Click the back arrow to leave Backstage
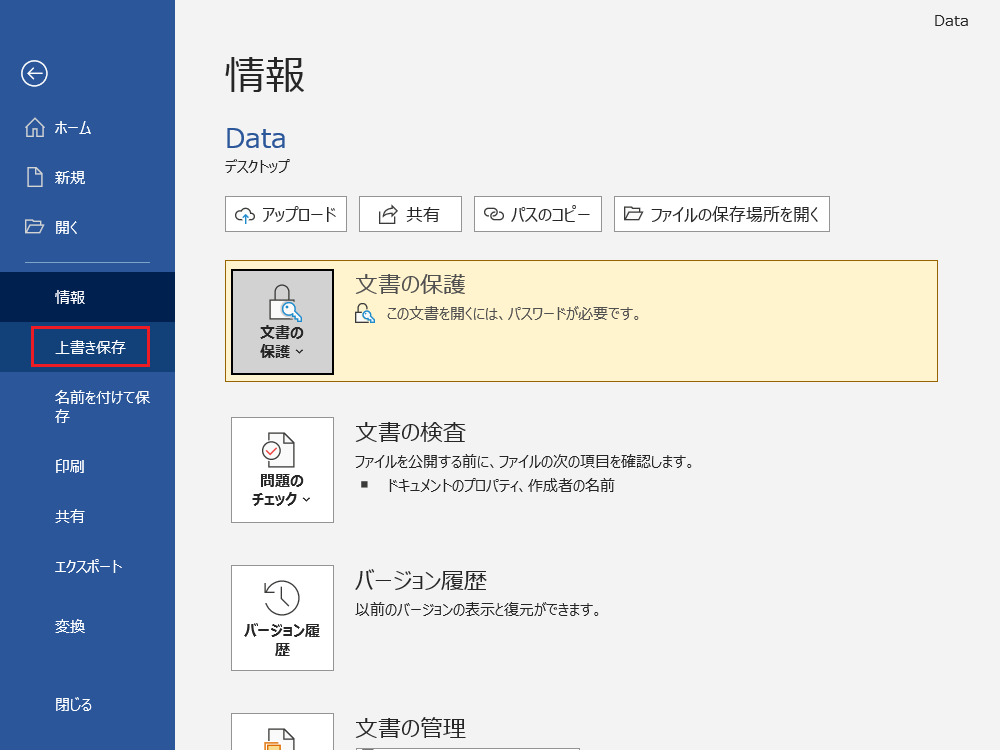Viewport: 1000px width, 750px height. [x=34, y=73]
